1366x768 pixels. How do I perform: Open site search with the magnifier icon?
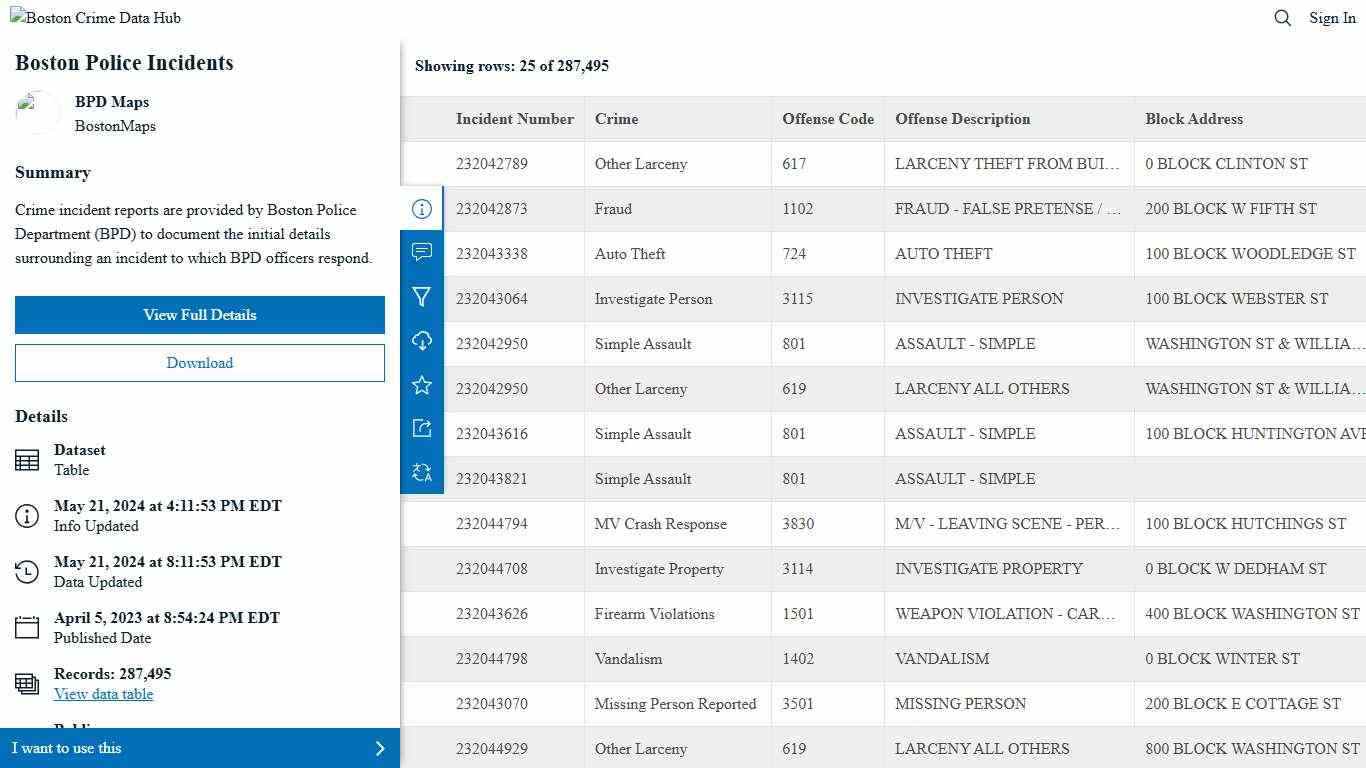(1283, 17)
